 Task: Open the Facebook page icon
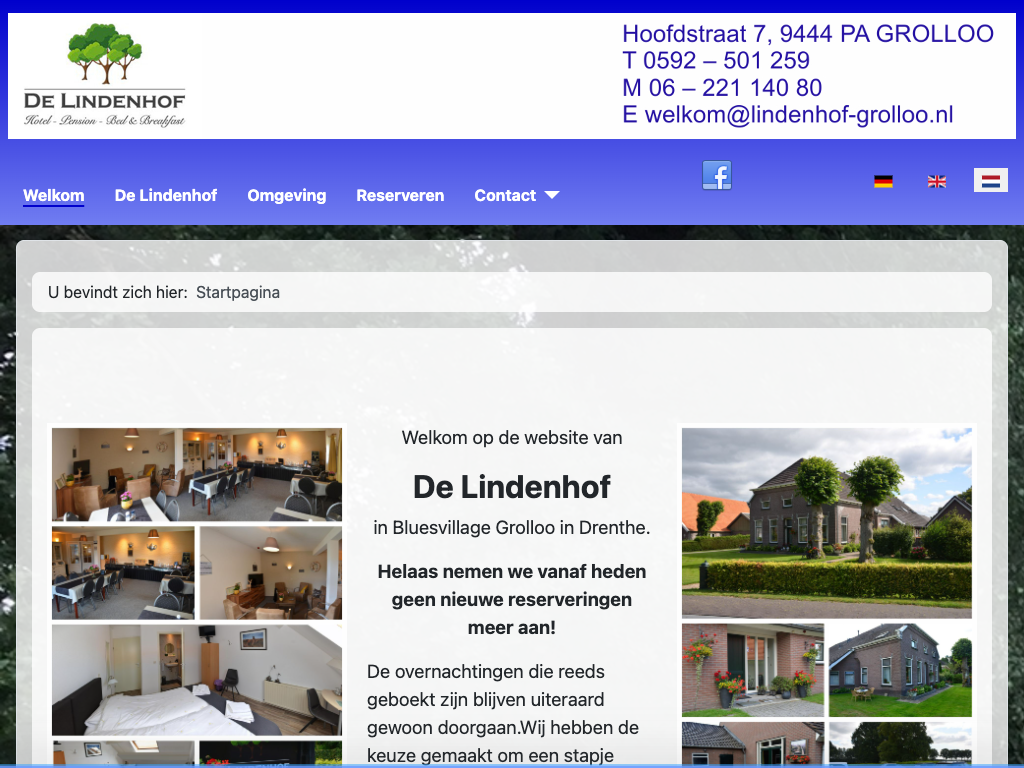[x=716, y=175]
